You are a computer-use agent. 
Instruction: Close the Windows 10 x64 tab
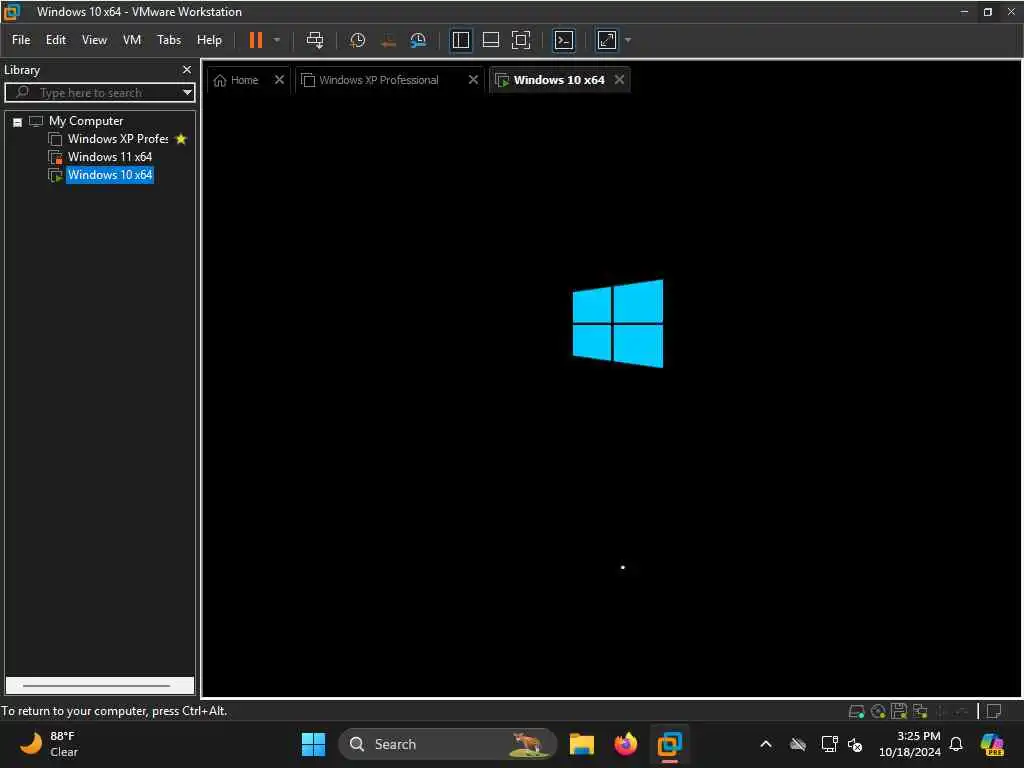point(619,80)
